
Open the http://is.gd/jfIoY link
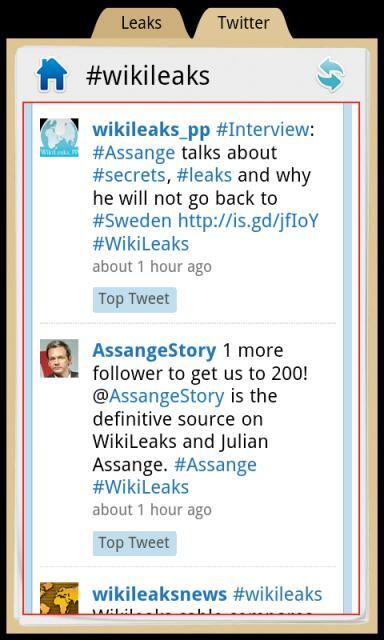[248, 221]
